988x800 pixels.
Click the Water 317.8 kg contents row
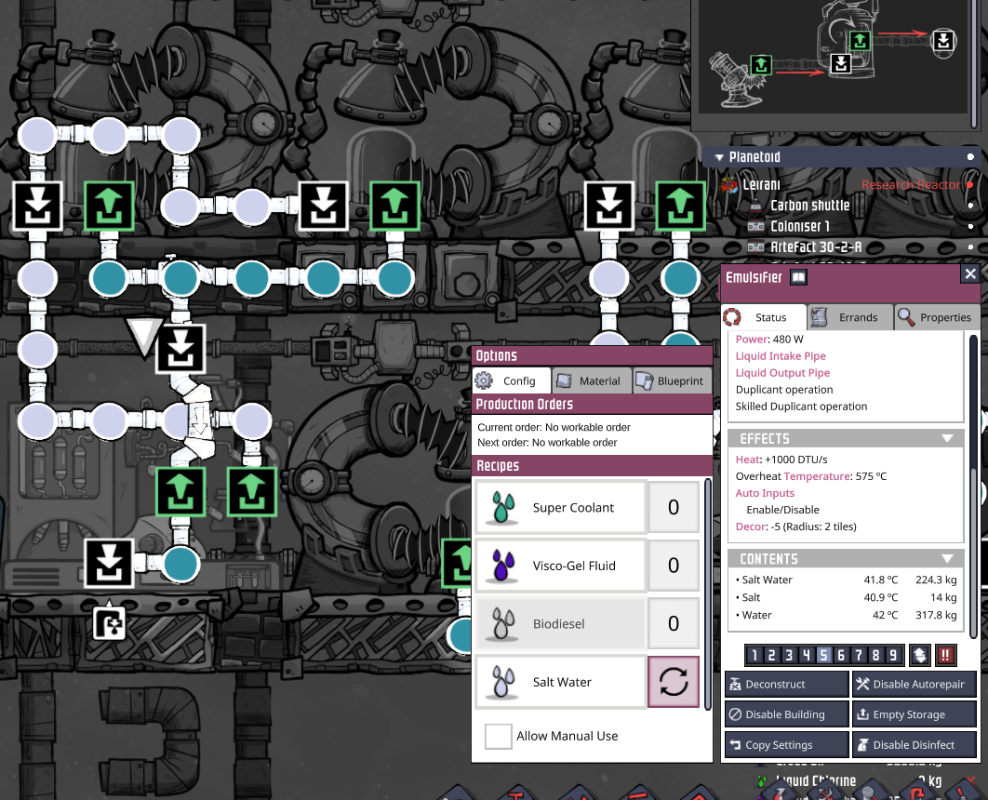click(846, 615)
